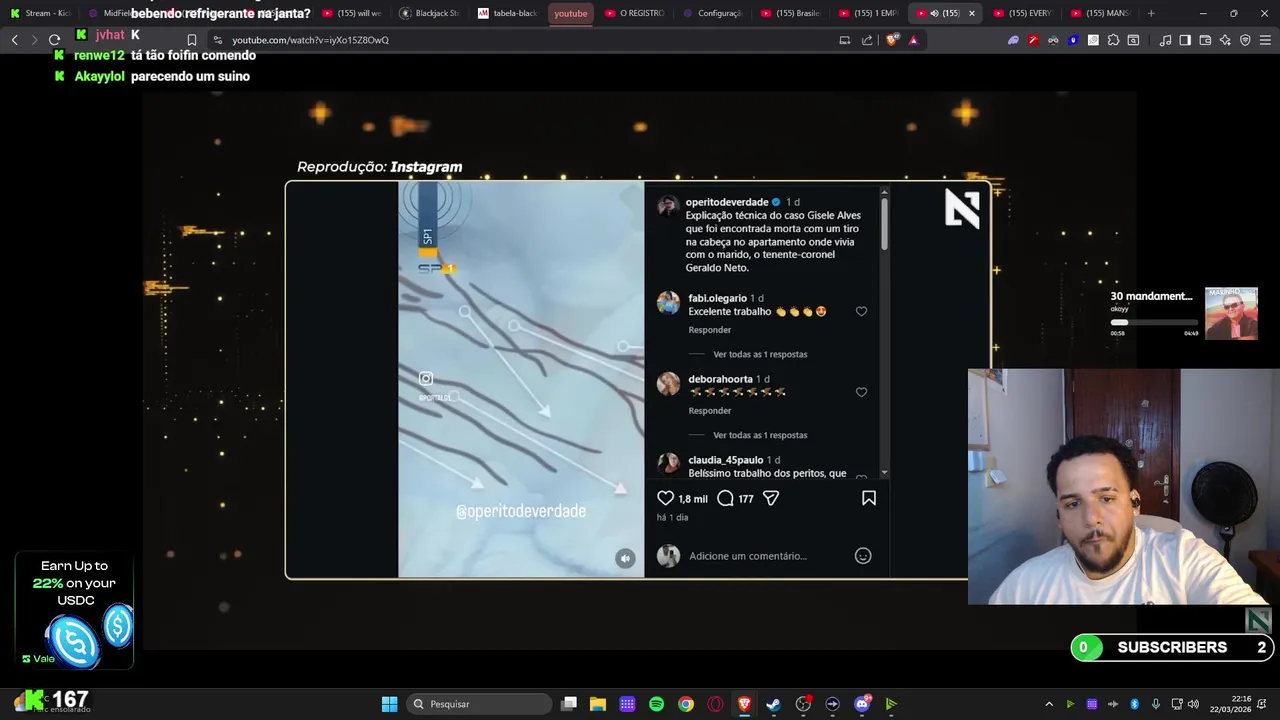Open the media control music-note icon
This screenshot has height=720, width=1280.
(x=1165, y=40)
